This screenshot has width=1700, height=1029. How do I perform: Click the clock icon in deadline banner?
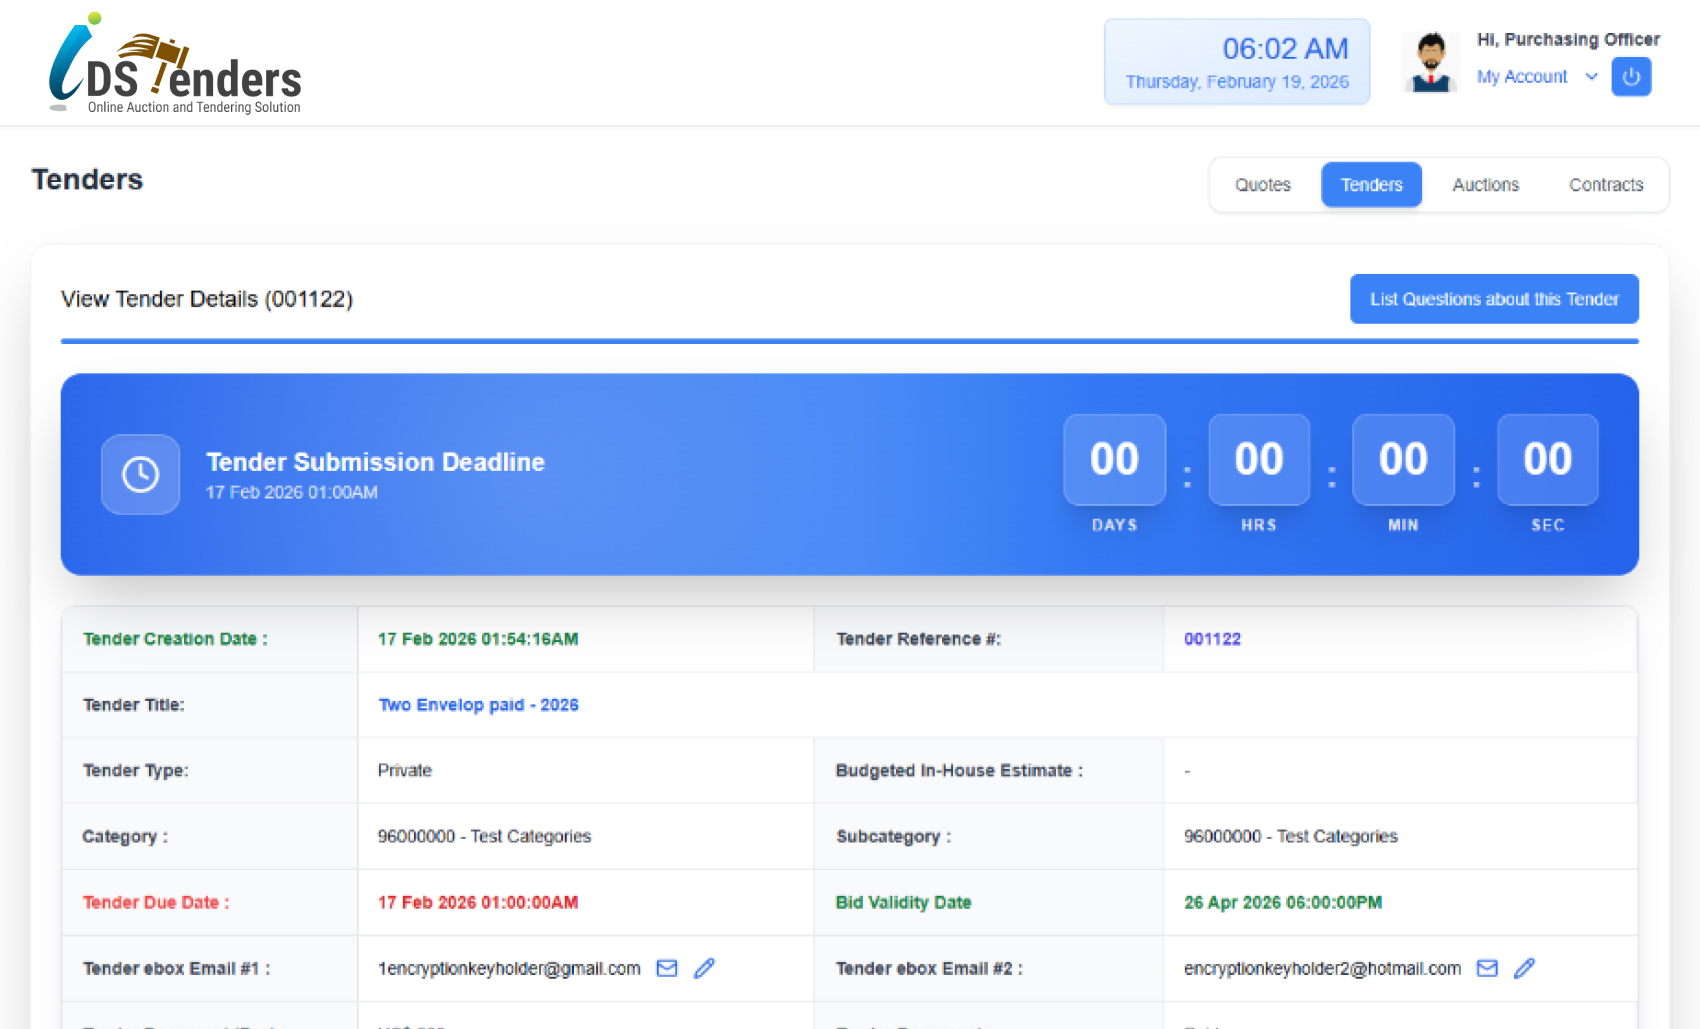[141, 474]
